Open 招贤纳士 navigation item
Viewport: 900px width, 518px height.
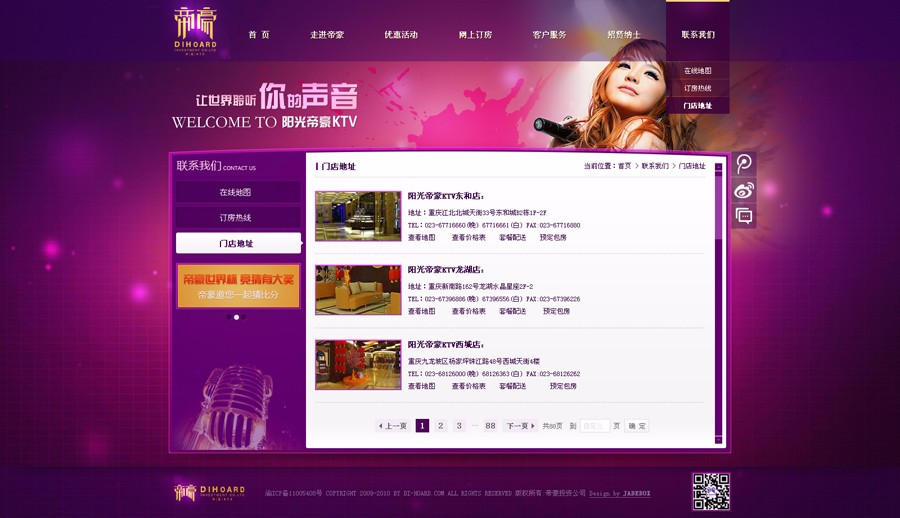click(624, 34)
